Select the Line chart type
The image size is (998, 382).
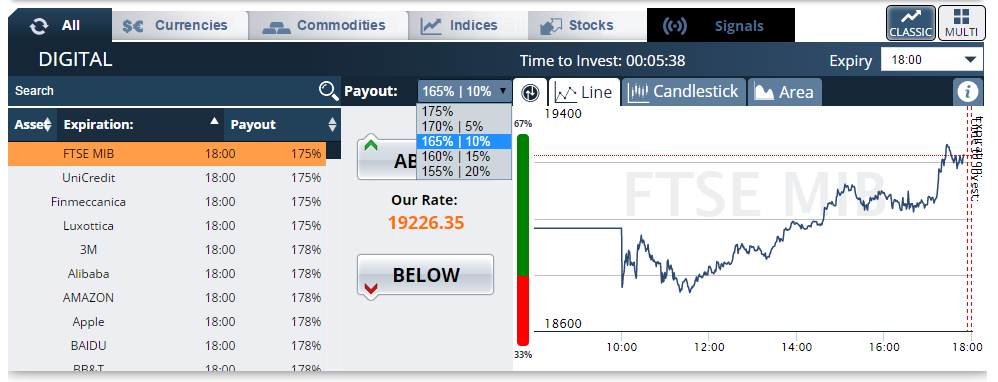584,92
